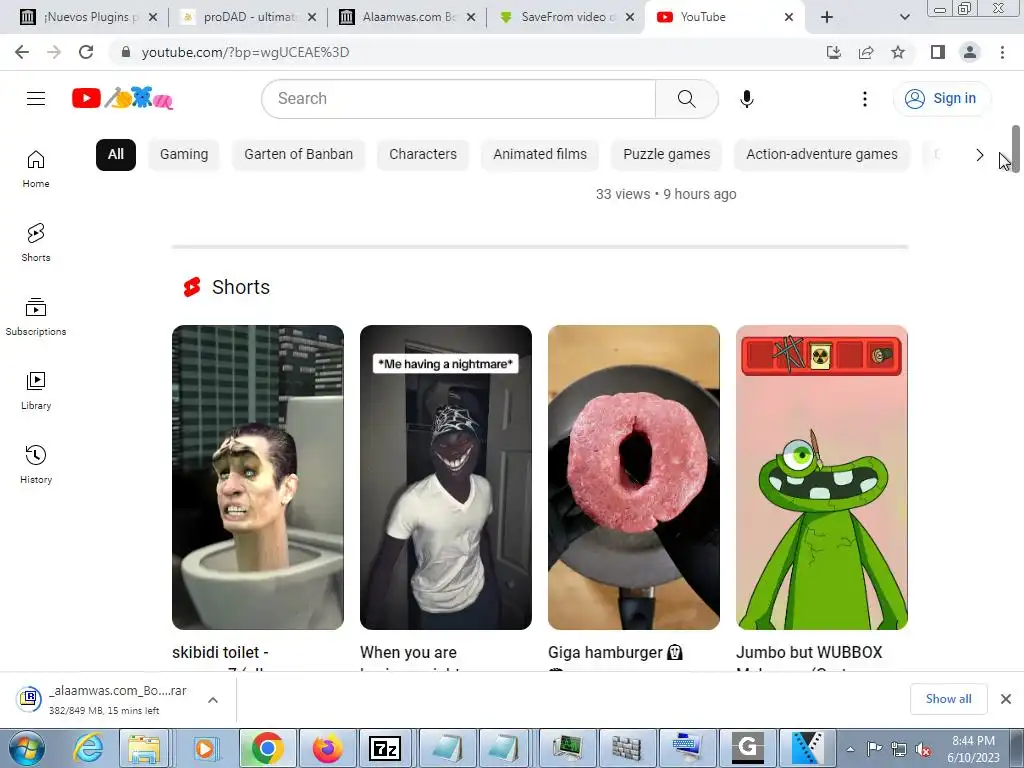Open Chrome three-dot menu
The image size is (1024, 768).
pyautogui.click(x=1002, y=52)
